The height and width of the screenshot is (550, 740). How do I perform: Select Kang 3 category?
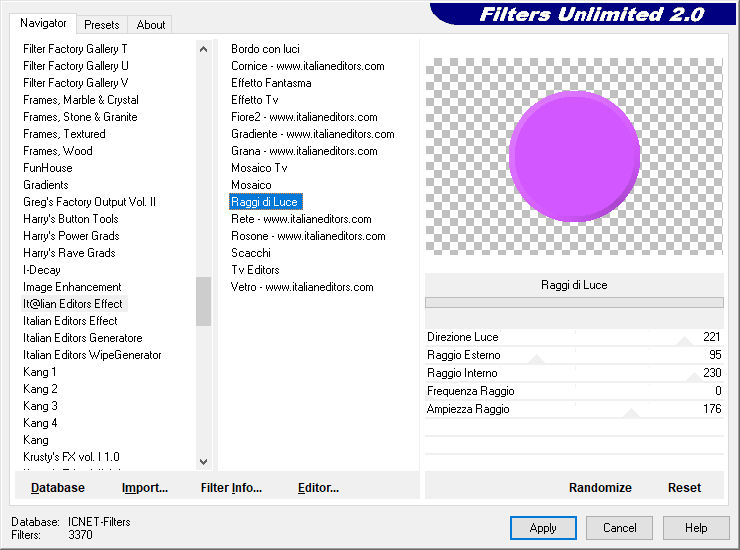point(40,406)
